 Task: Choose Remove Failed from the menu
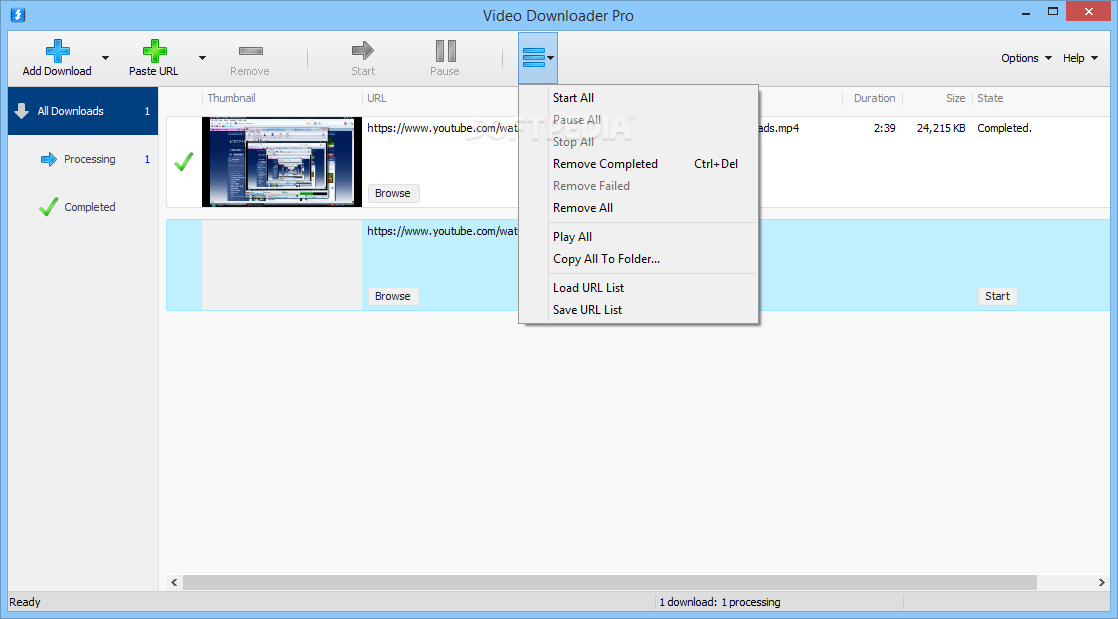639,185
